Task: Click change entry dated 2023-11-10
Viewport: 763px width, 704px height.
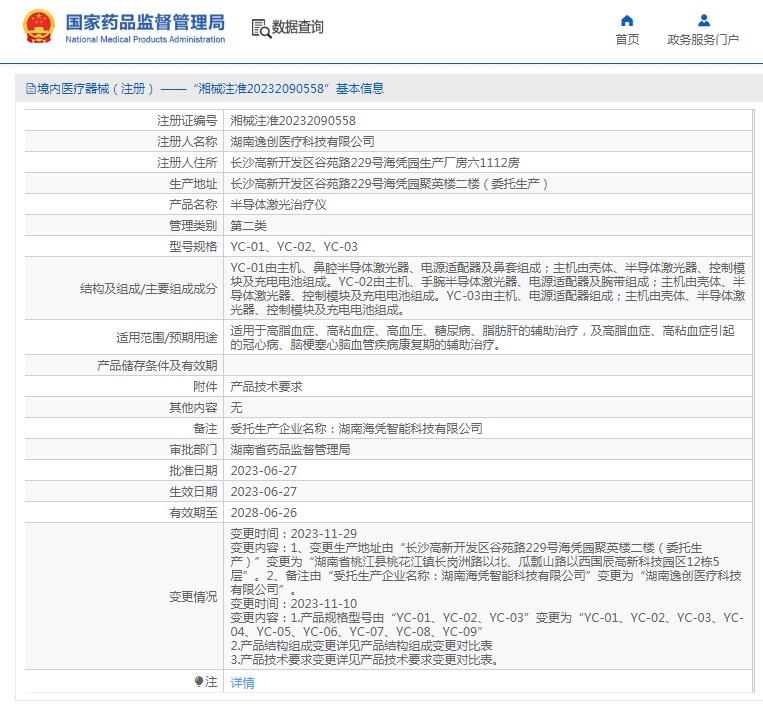Action: 293,604
